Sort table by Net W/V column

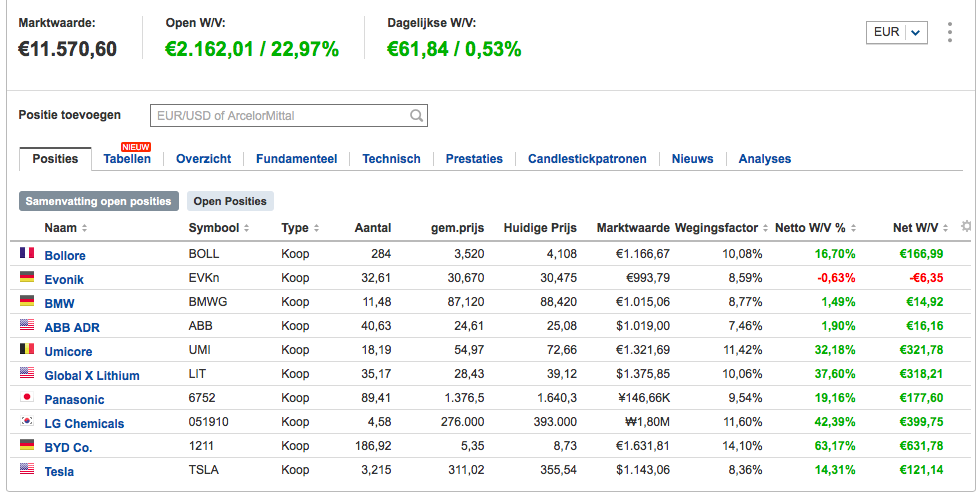point(921,228)
